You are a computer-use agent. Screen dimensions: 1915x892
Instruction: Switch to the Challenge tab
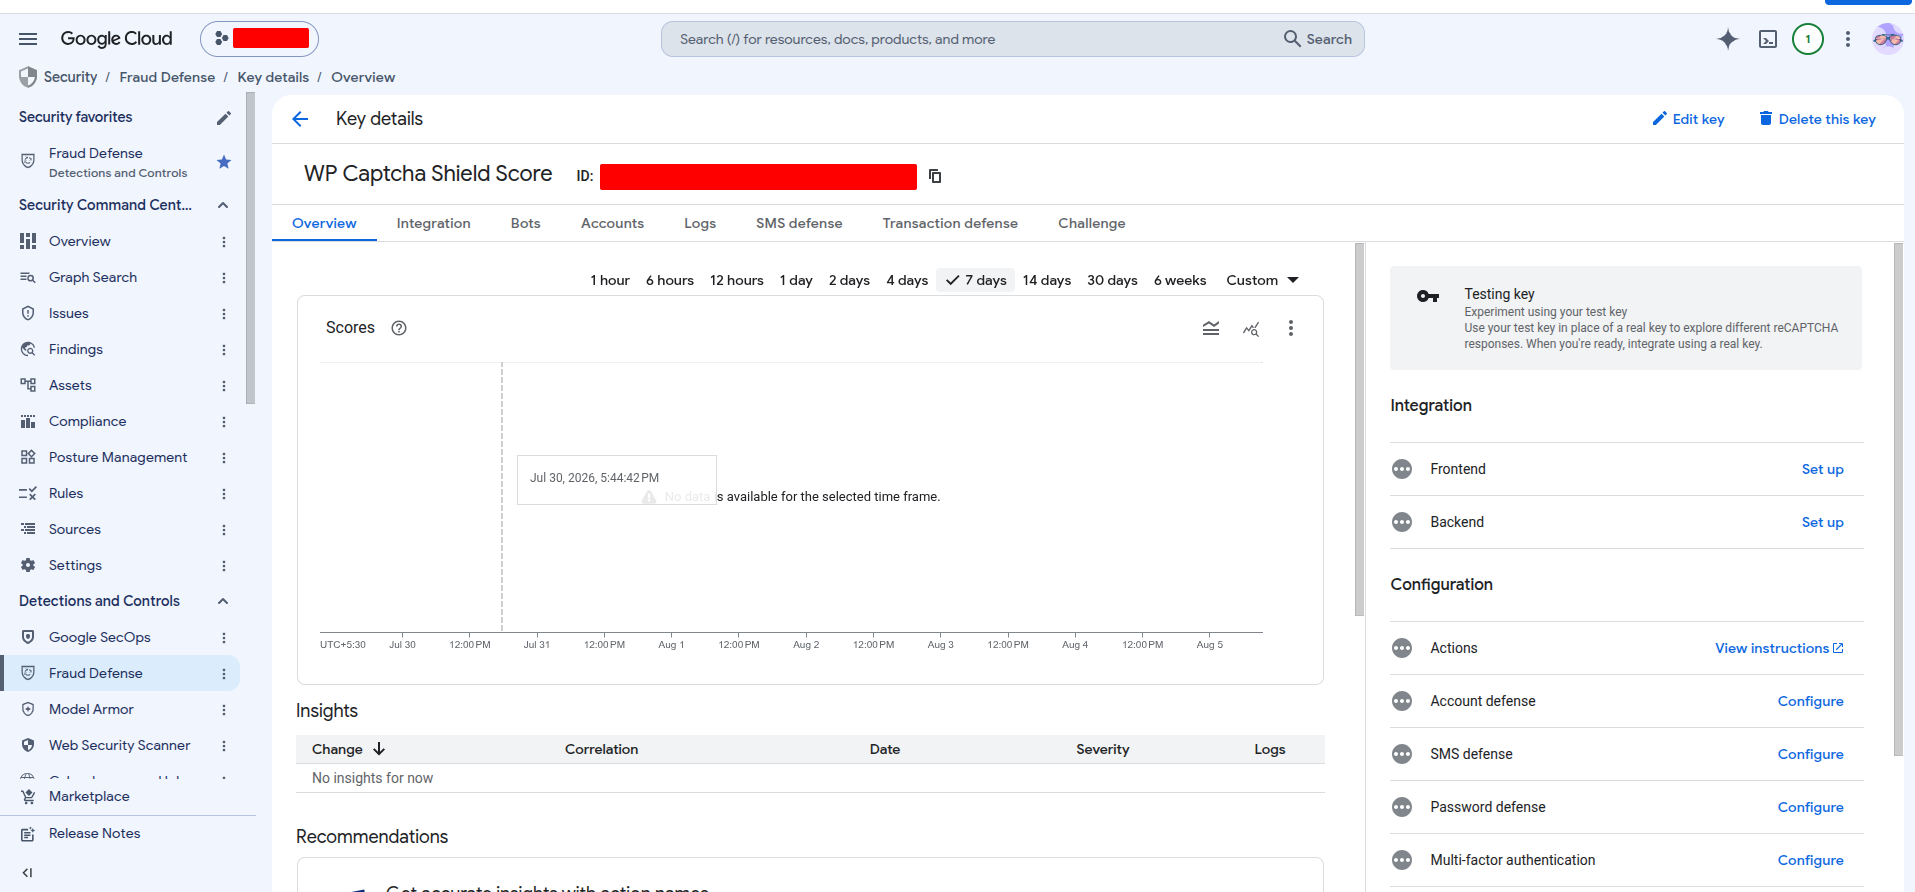point(1092,223)
